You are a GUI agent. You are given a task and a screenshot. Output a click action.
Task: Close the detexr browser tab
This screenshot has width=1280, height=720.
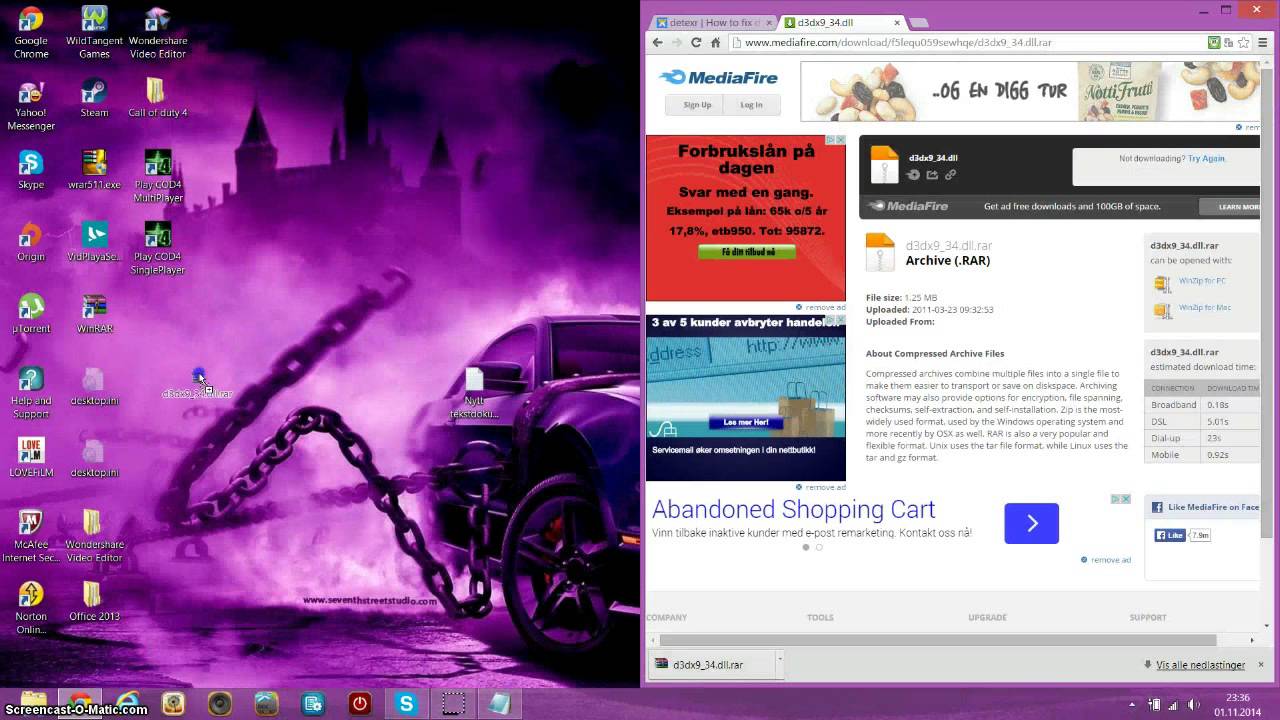click(769, 22)
